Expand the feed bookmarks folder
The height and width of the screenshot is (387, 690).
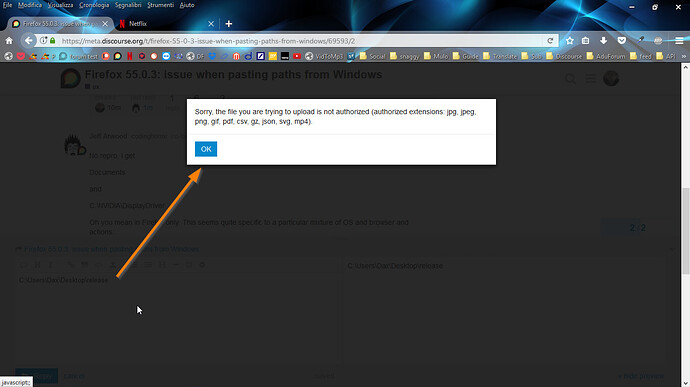click(x=641, y=56)
